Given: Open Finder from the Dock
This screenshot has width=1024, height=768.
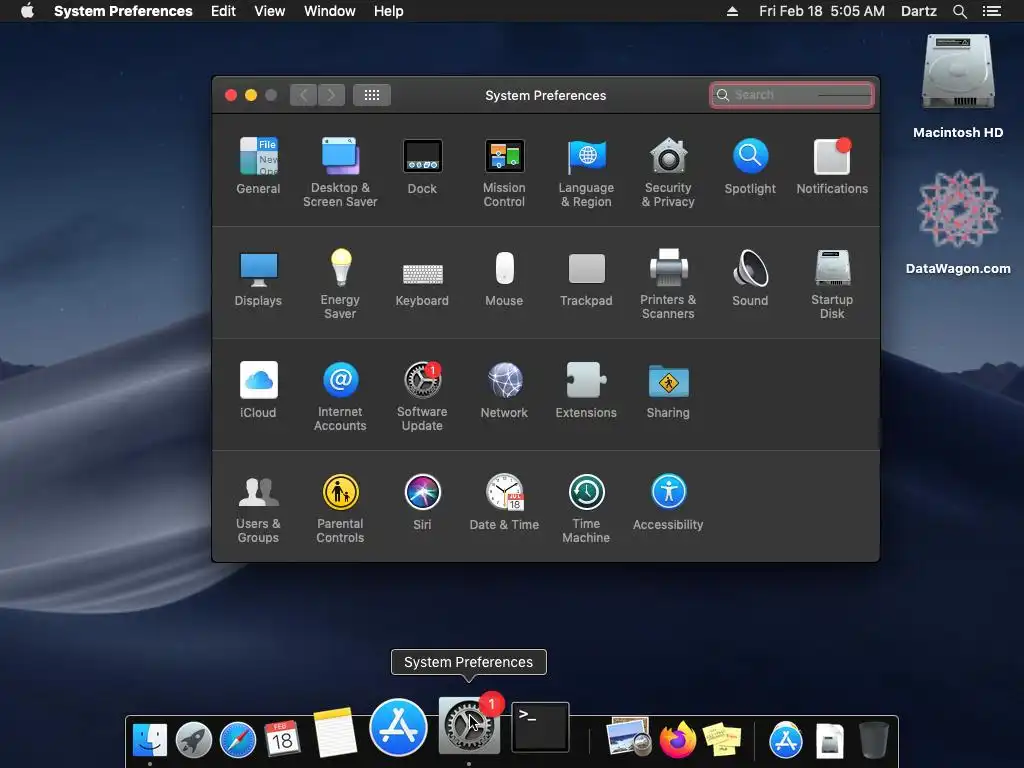Looking at the screenshot, I should click(x=150, y=741).
